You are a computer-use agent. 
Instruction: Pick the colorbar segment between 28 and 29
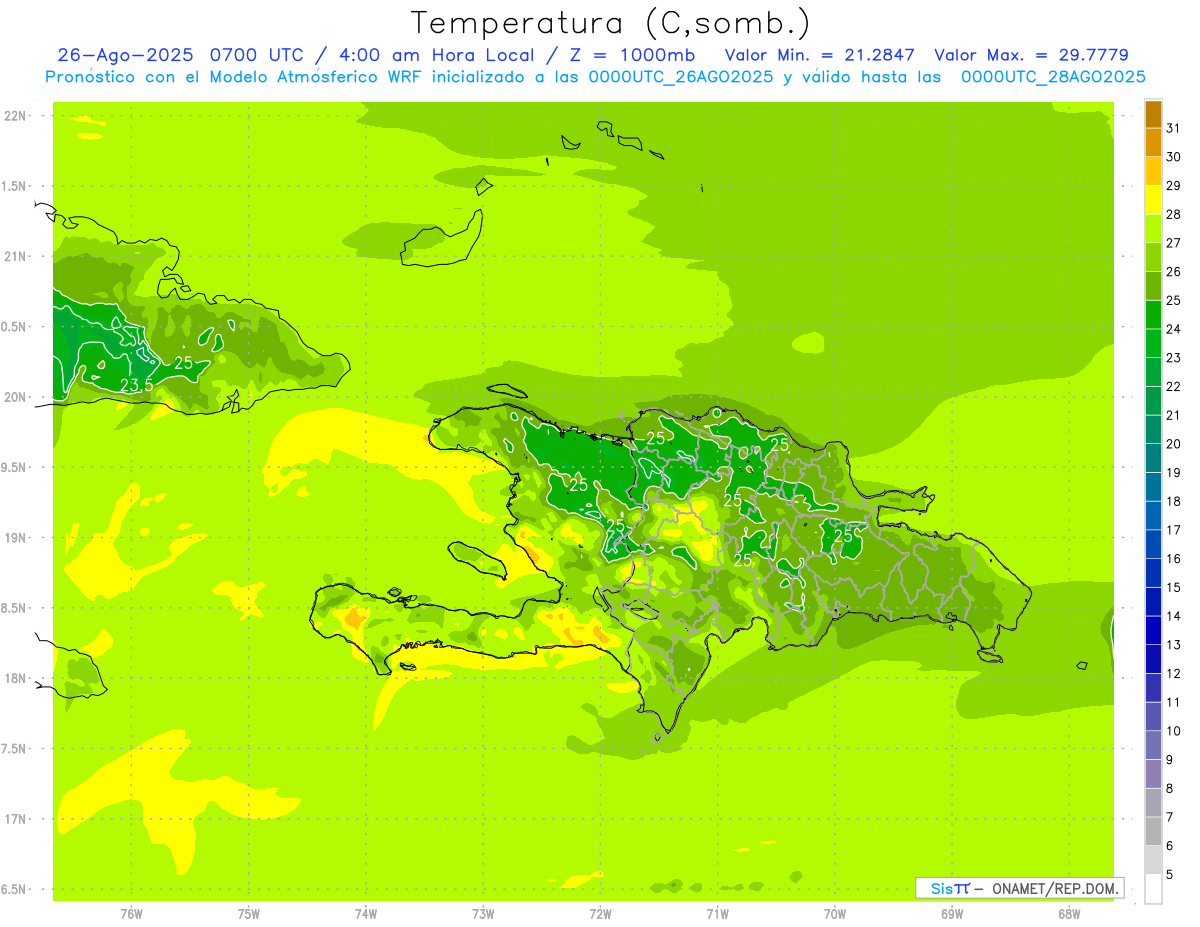[x=1153, y=201]
